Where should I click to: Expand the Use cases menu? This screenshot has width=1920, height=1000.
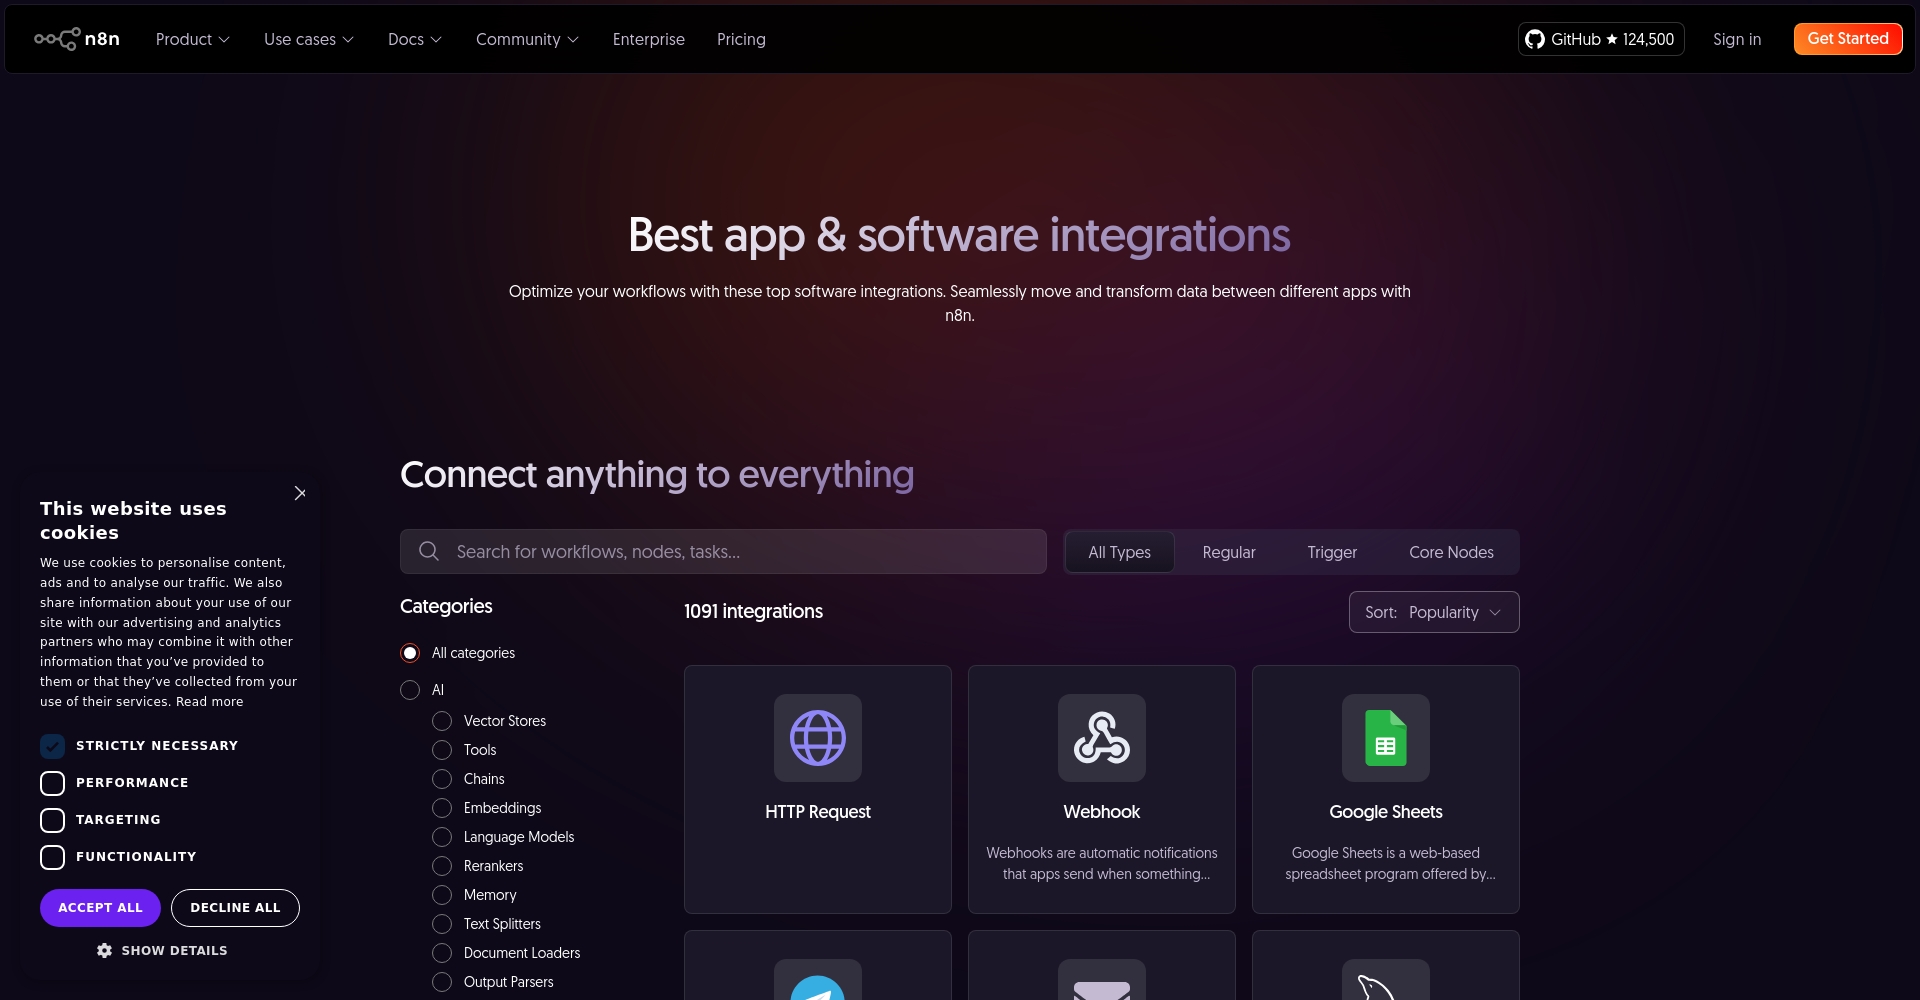[x=309, y=39]
